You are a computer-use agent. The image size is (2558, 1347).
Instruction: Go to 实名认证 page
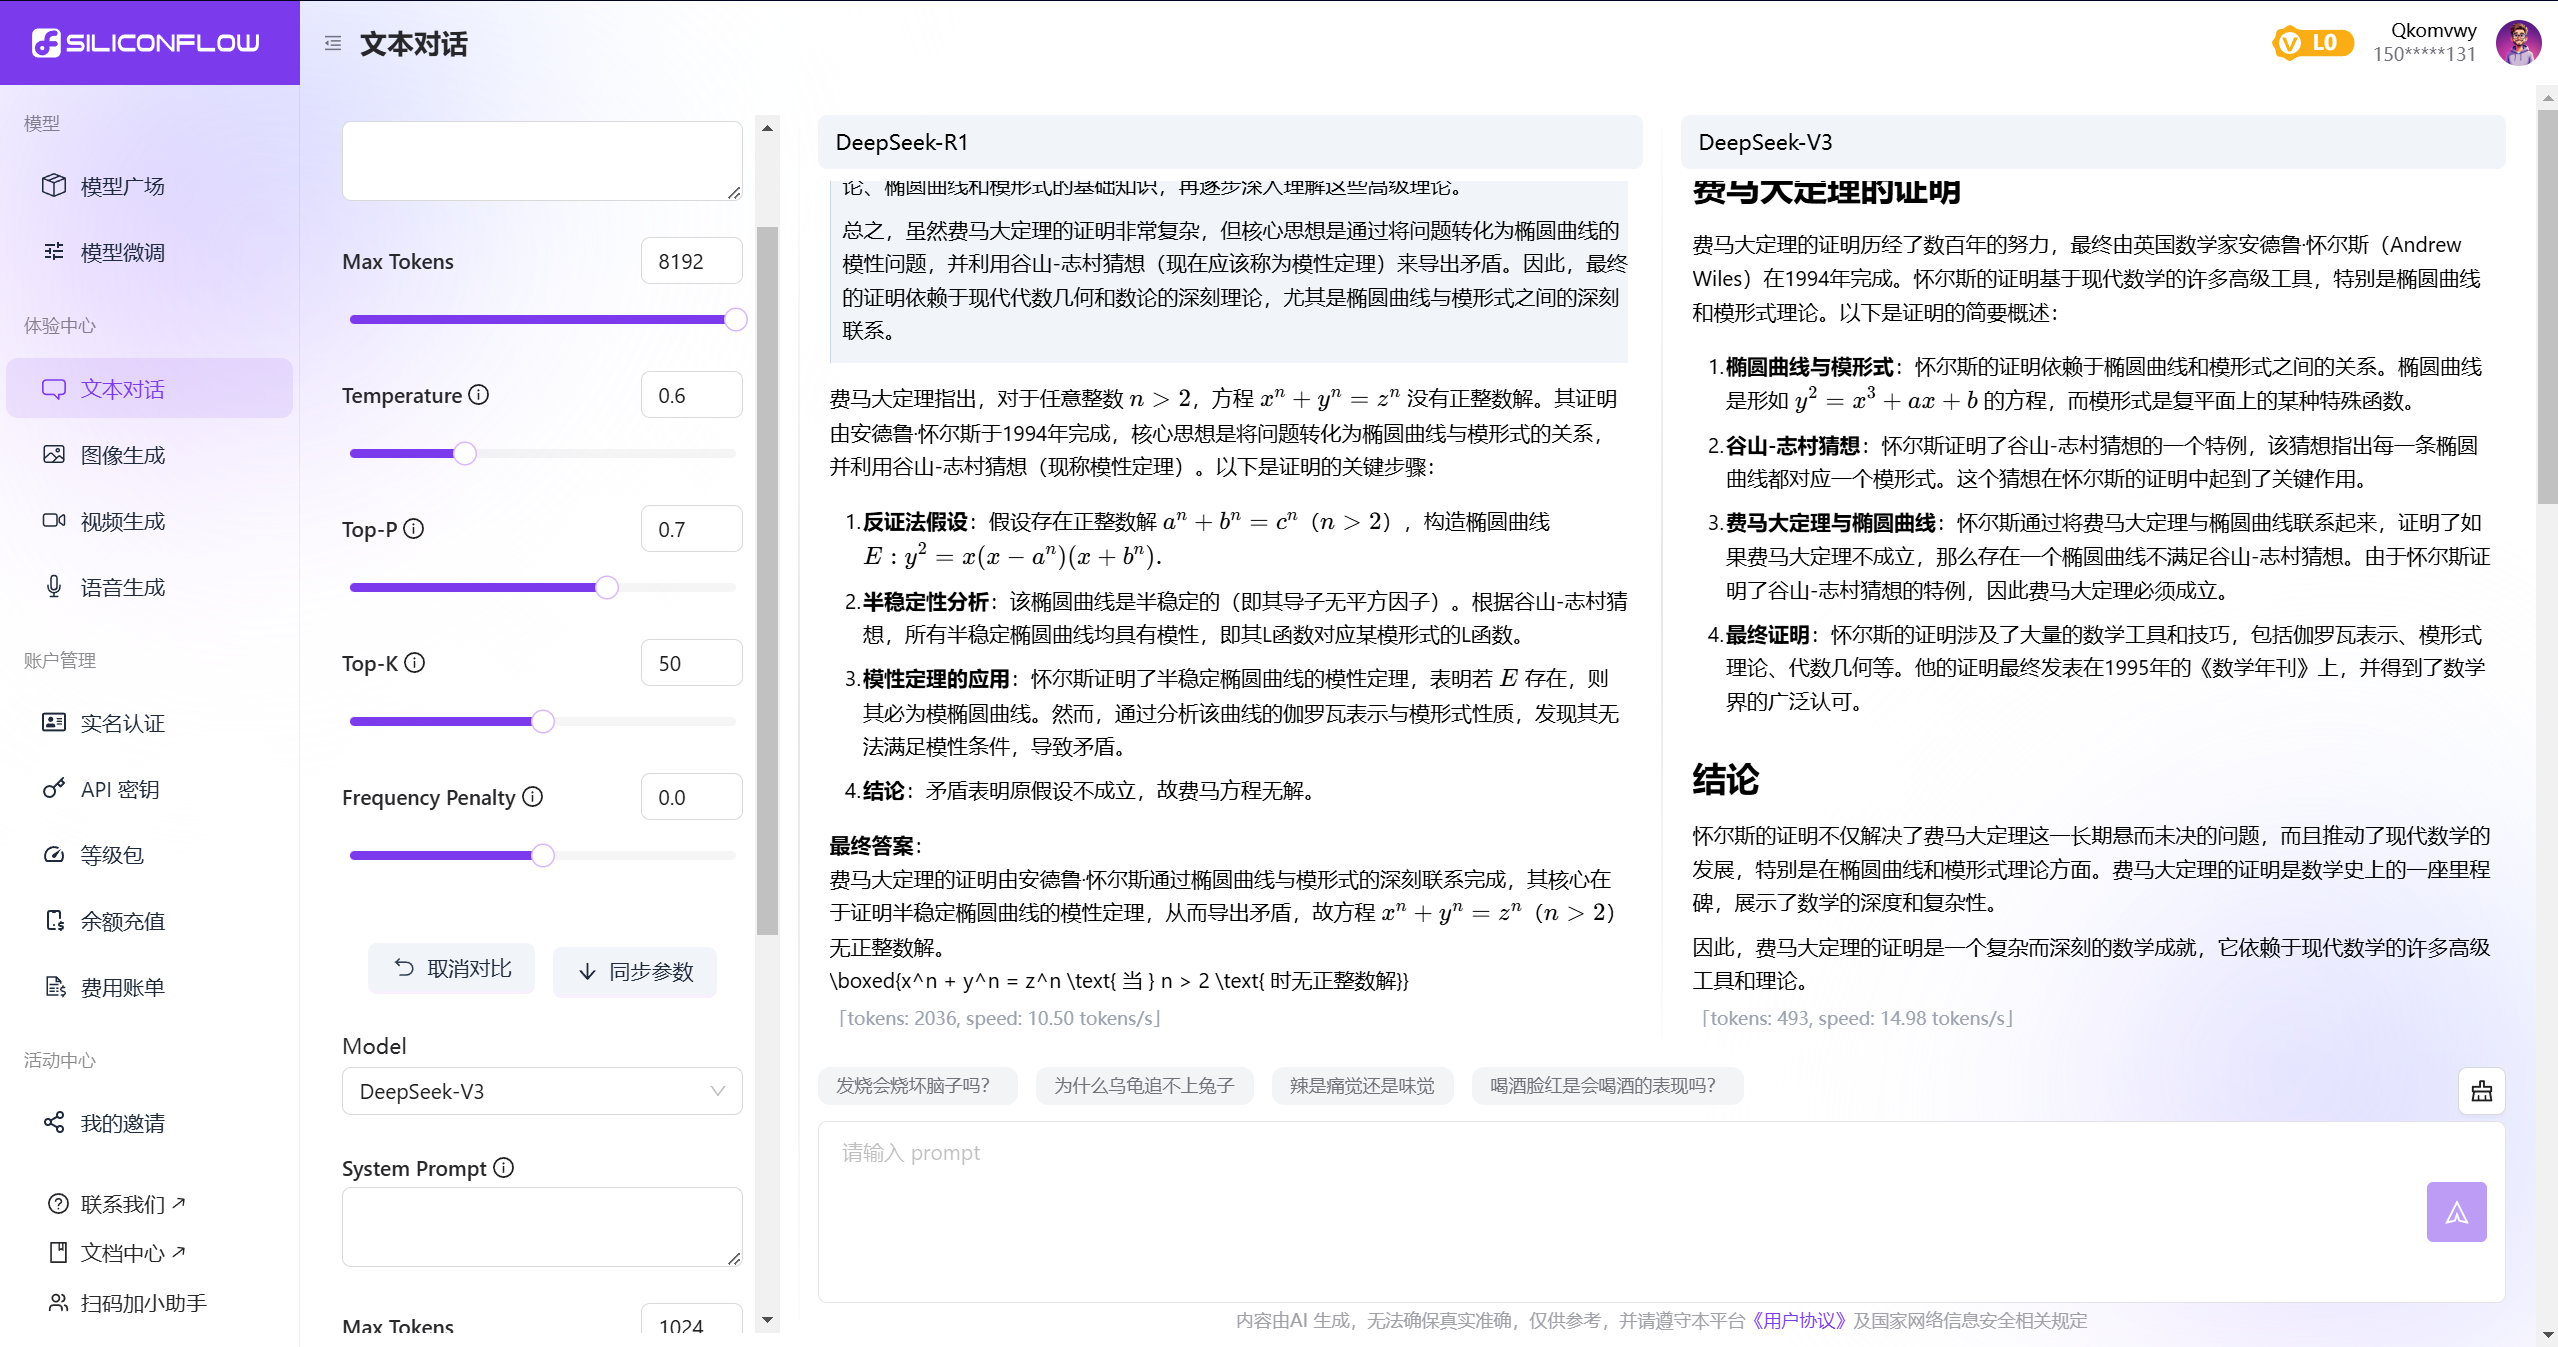click(x=149, y=723)
